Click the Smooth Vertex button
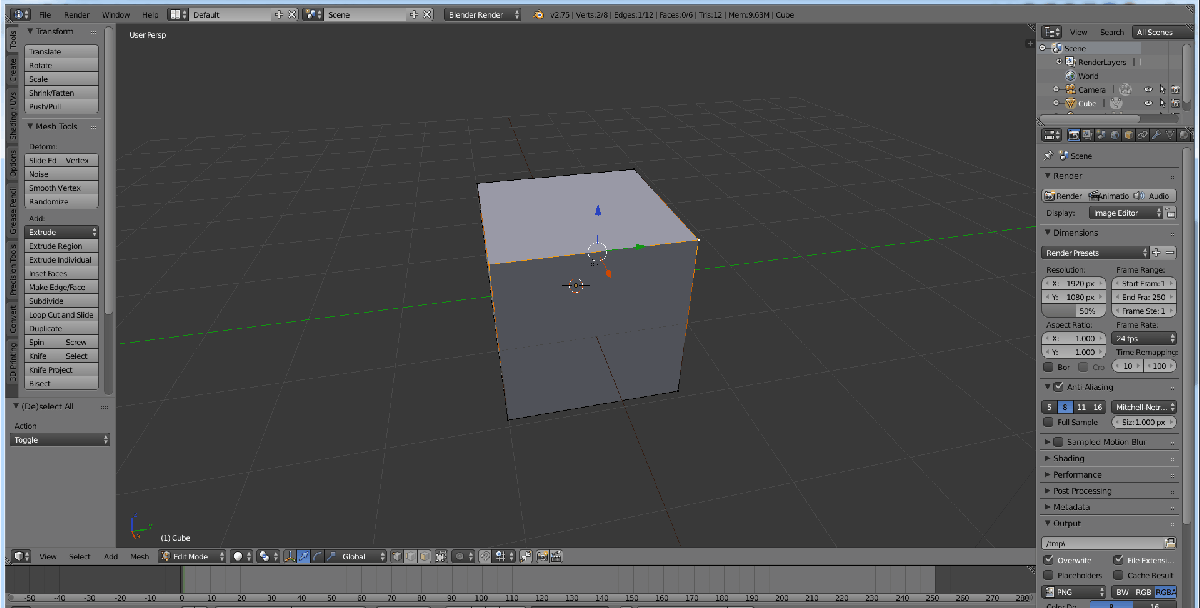Image resolution: width=1200 pixels, height=608 pixels. click(x=62, y=188)
